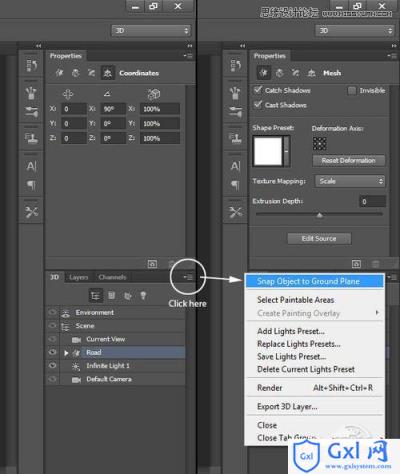Image resolution: width=400 pixels, height=474 pixels.
Task: Open Shape Preset picker arrow
Action: pos(286,151)
